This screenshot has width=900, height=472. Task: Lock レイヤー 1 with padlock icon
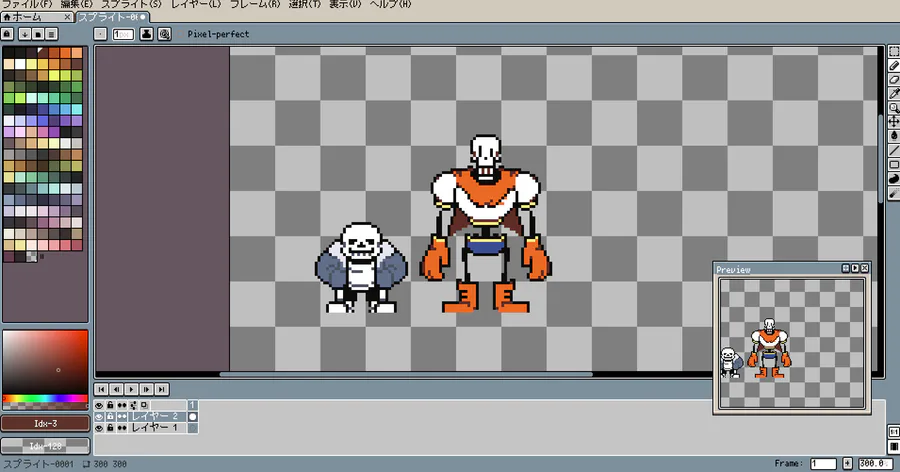click(x=110, y=428)
